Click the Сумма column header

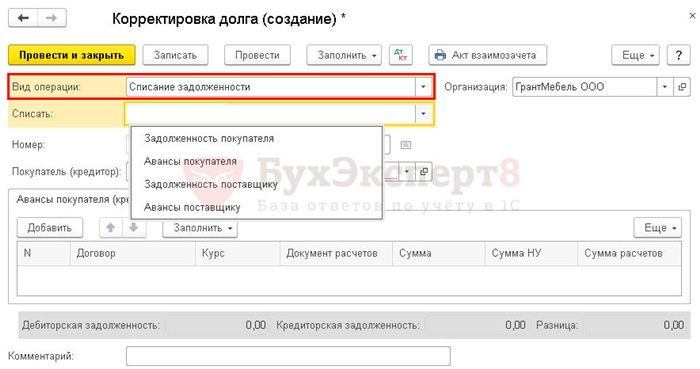439,253
